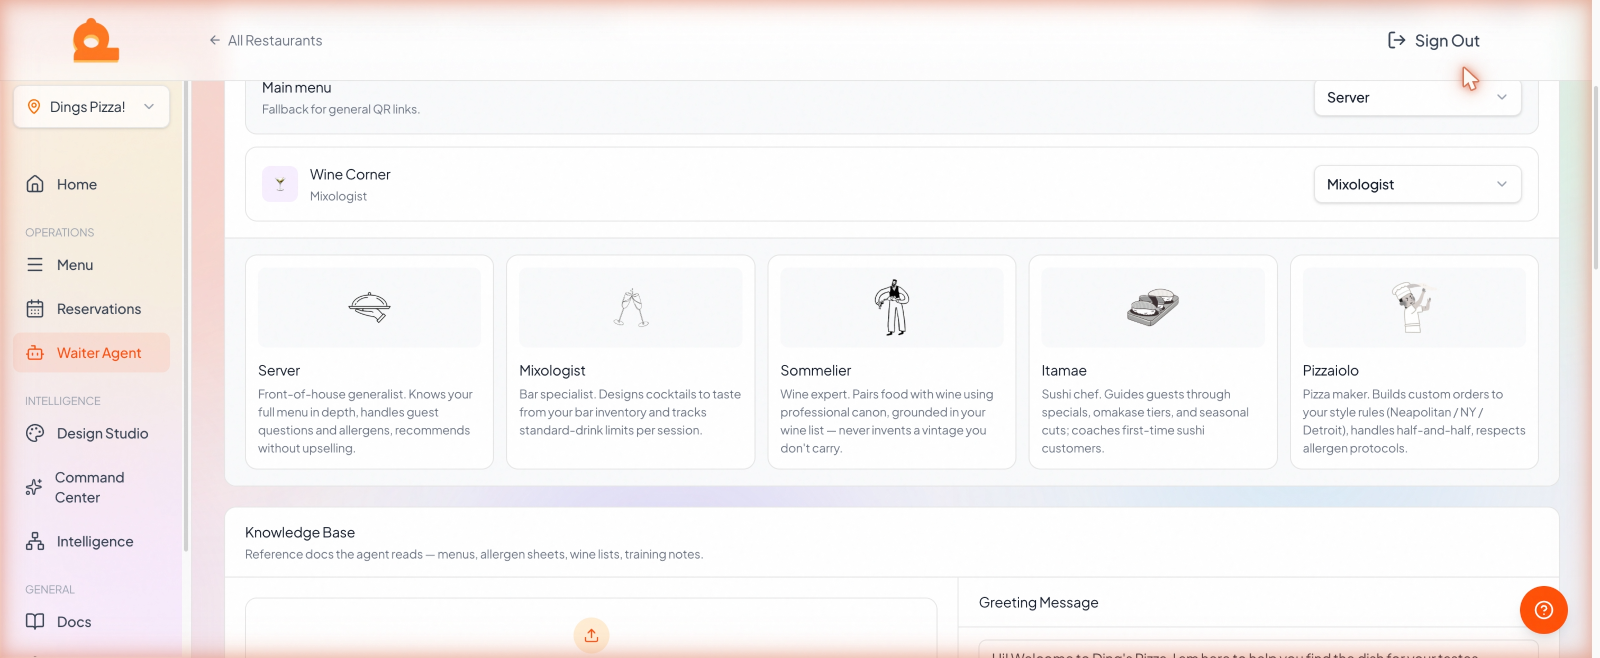Click the Wine Corner row title

click(x=350, y=174)
